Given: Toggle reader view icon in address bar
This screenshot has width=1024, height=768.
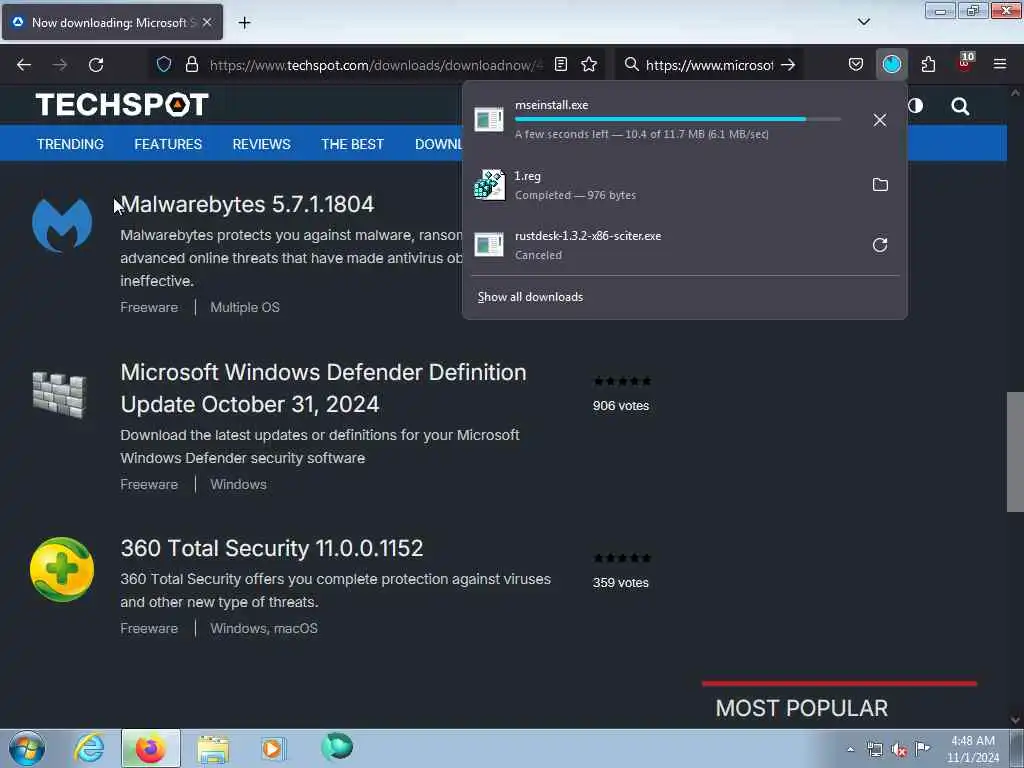Looking at the screenshot, I should tap(560, 65).
